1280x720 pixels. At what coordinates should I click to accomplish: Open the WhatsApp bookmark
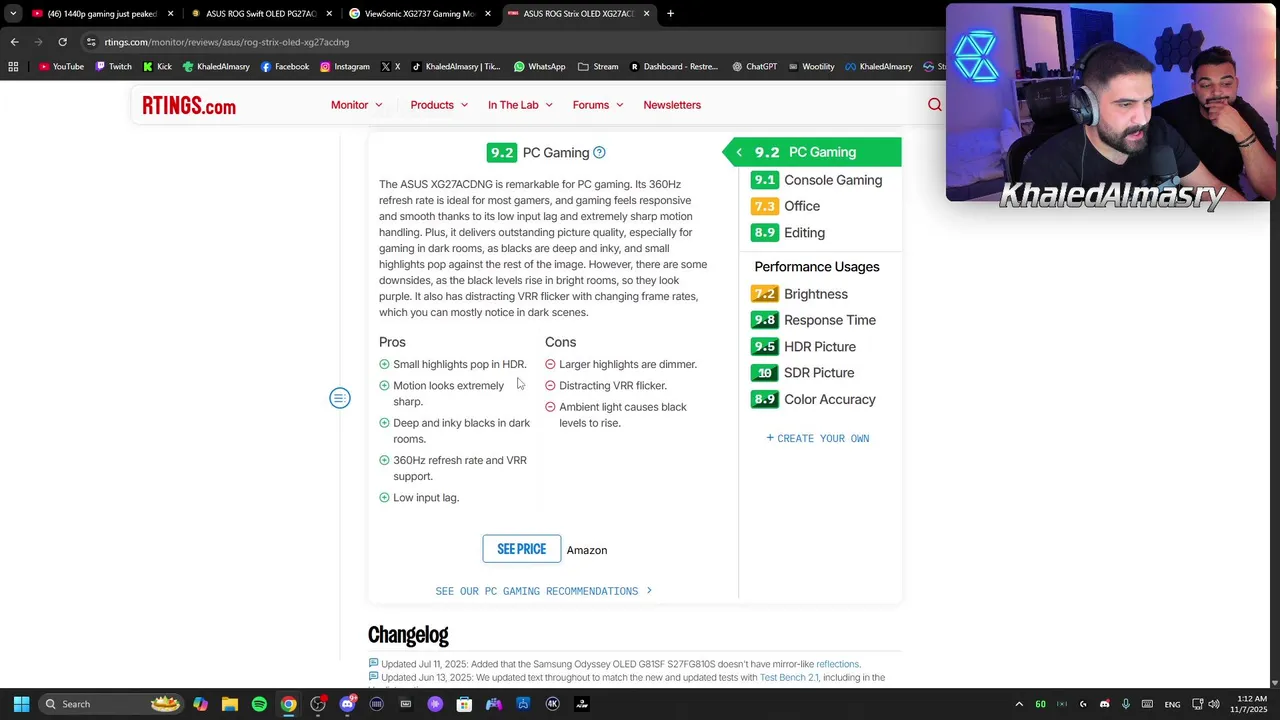click(540, 67)
